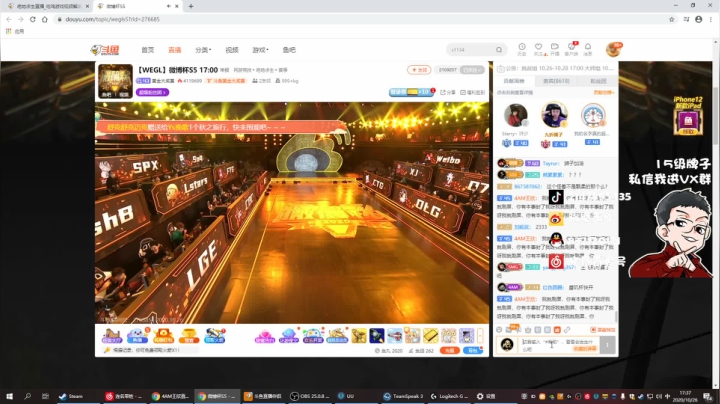This screenshot has width=720, height=404.
Task: Click the middle ranked user avatar
Action: [x=554, y=115]
